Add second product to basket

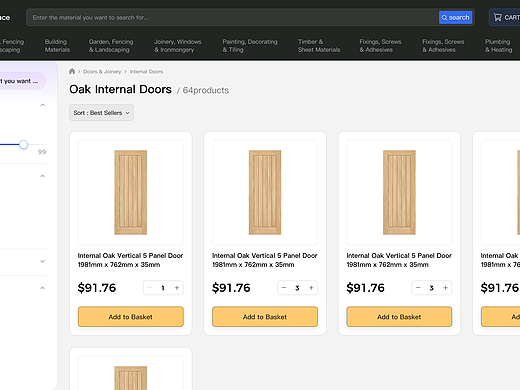[265, 317]
